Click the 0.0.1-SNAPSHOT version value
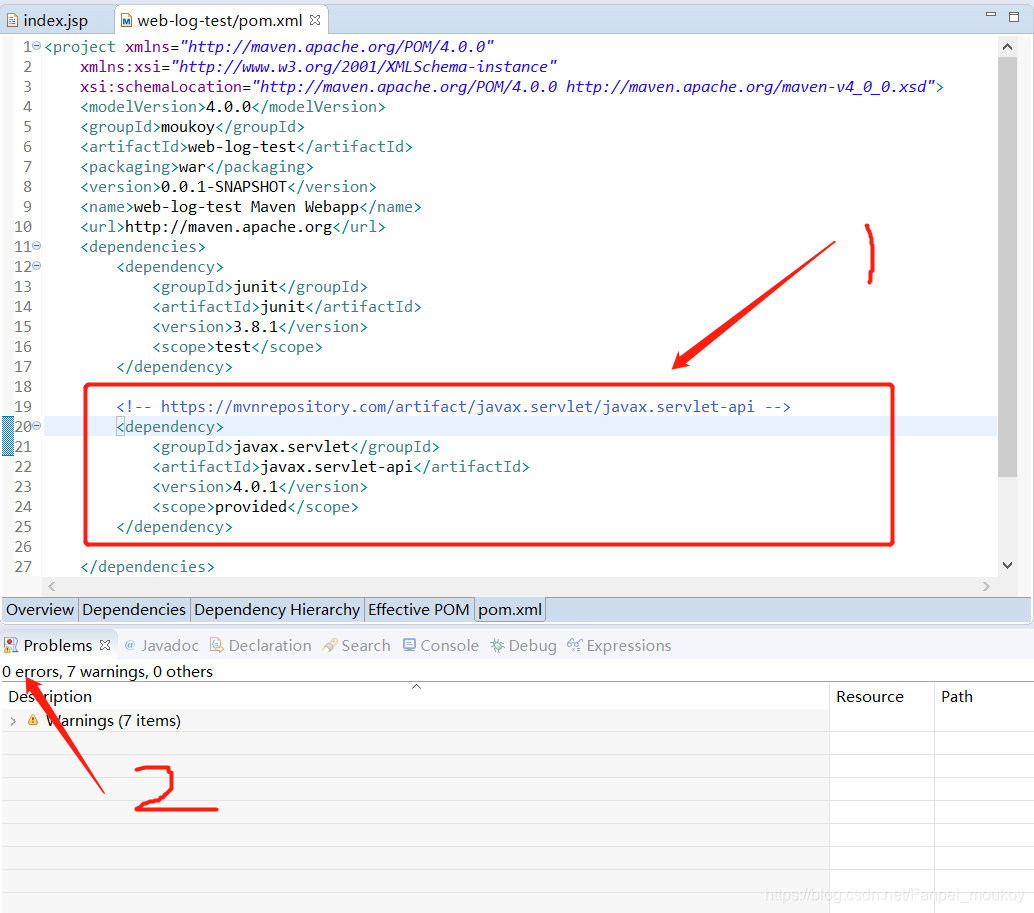 coord(224,187)
